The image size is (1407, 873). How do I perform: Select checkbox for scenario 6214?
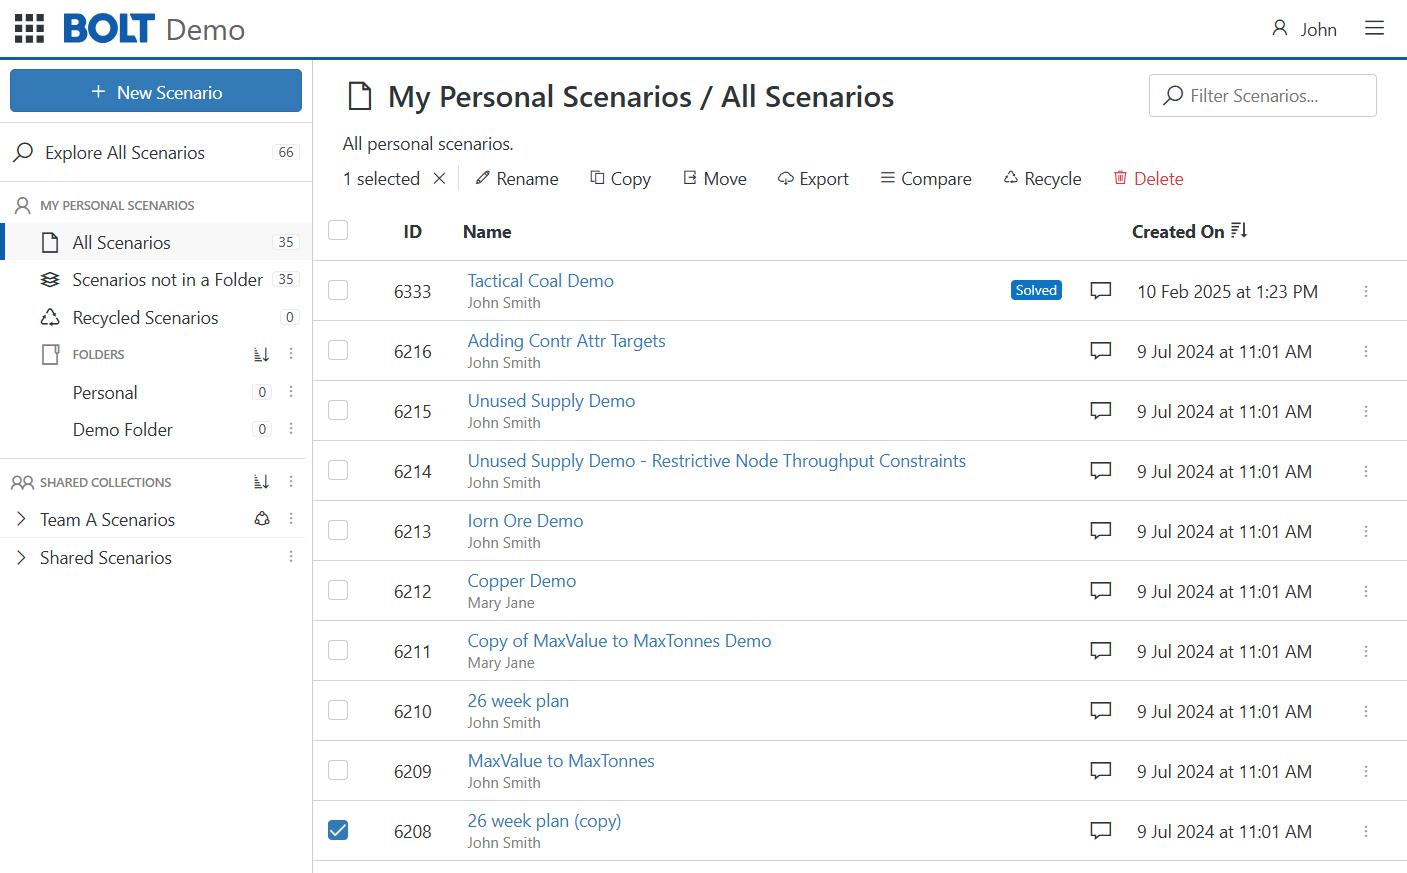pos(338,470)
